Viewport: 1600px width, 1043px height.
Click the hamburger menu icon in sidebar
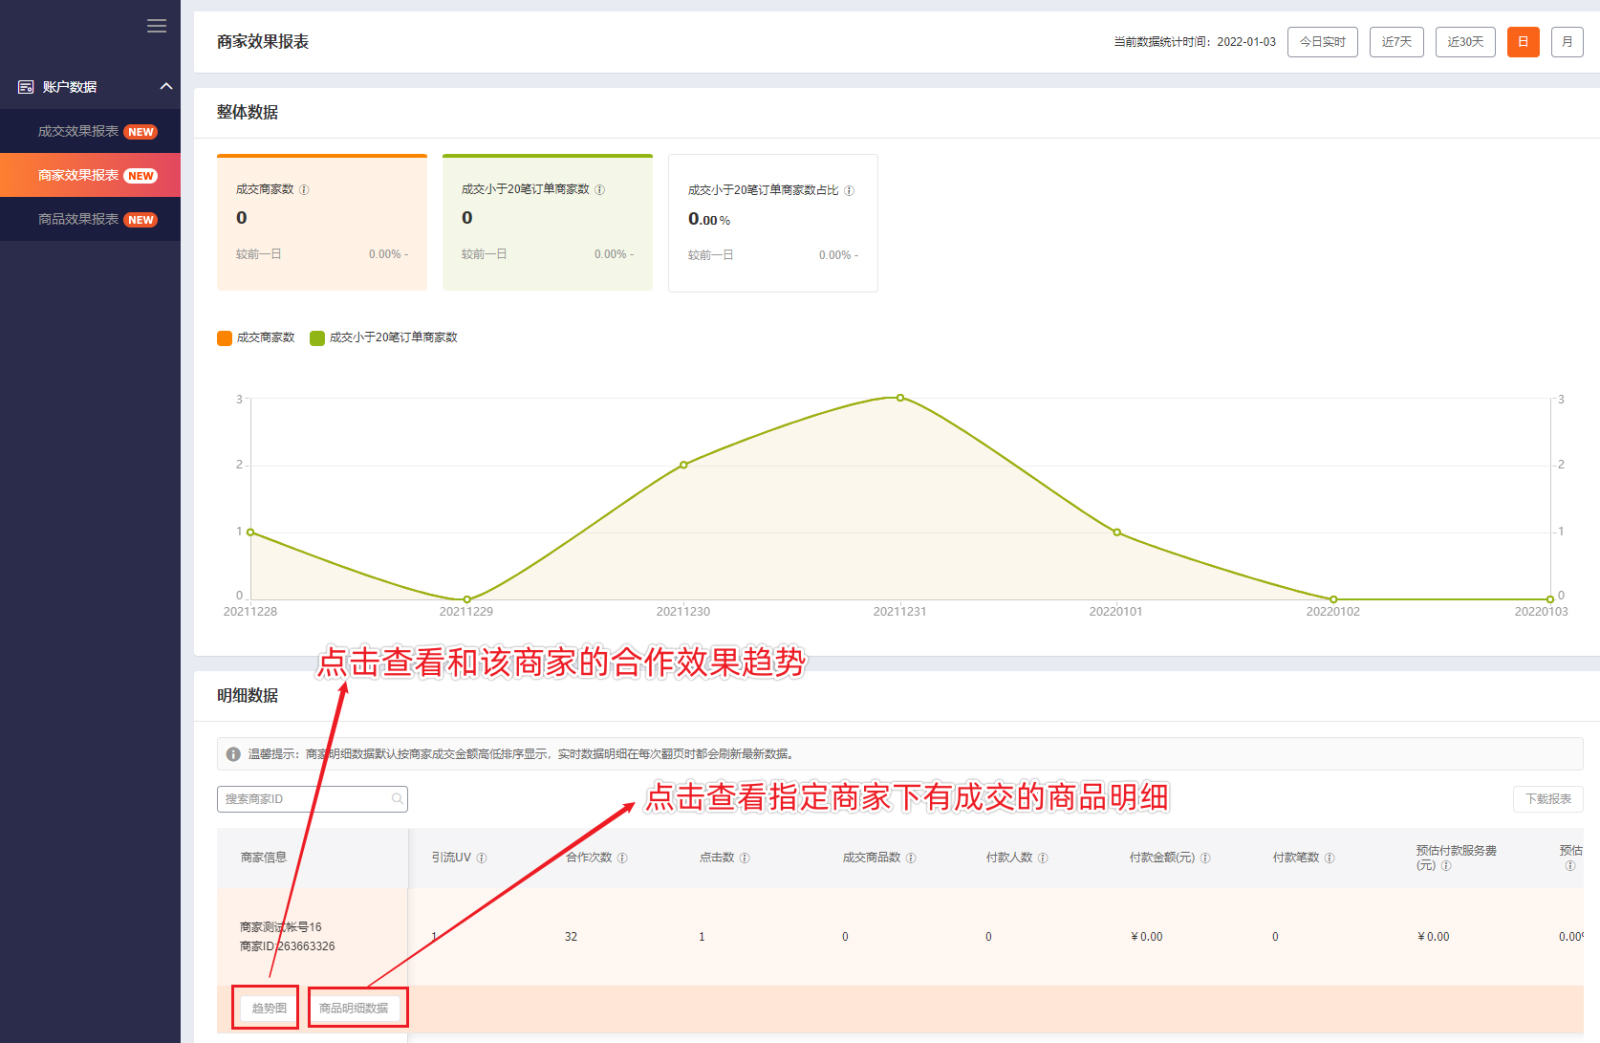click(x=156, y=26)
